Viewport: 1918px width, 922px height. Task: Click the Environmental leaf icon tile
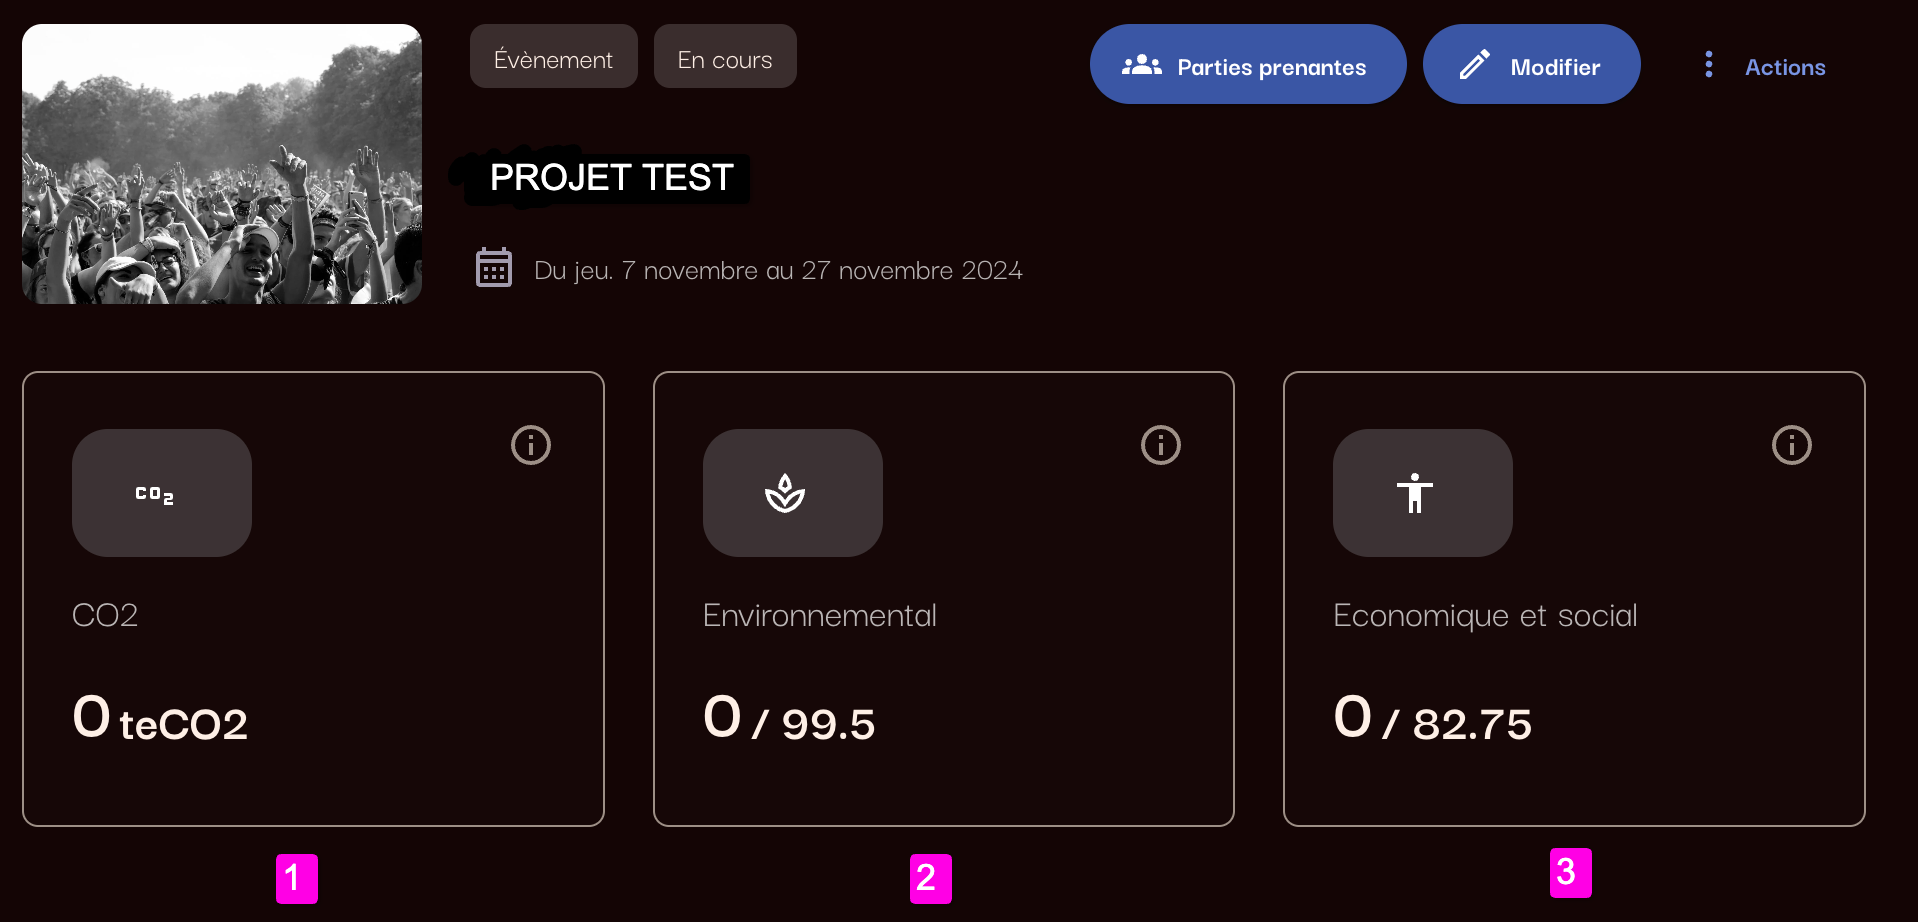(x=792, y=493)
